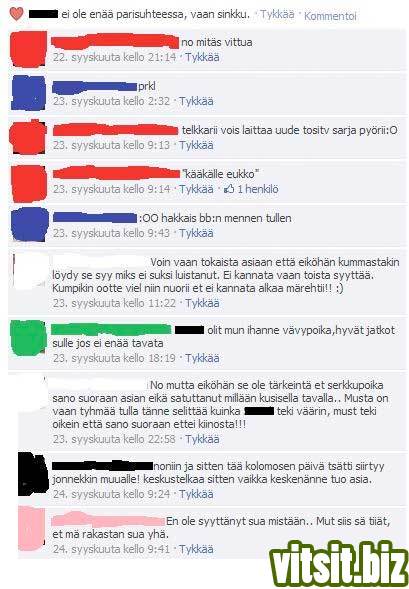Screen dimensions: 409x589
Task: Like the comment posted at 22:58
Action: point(202,439)
